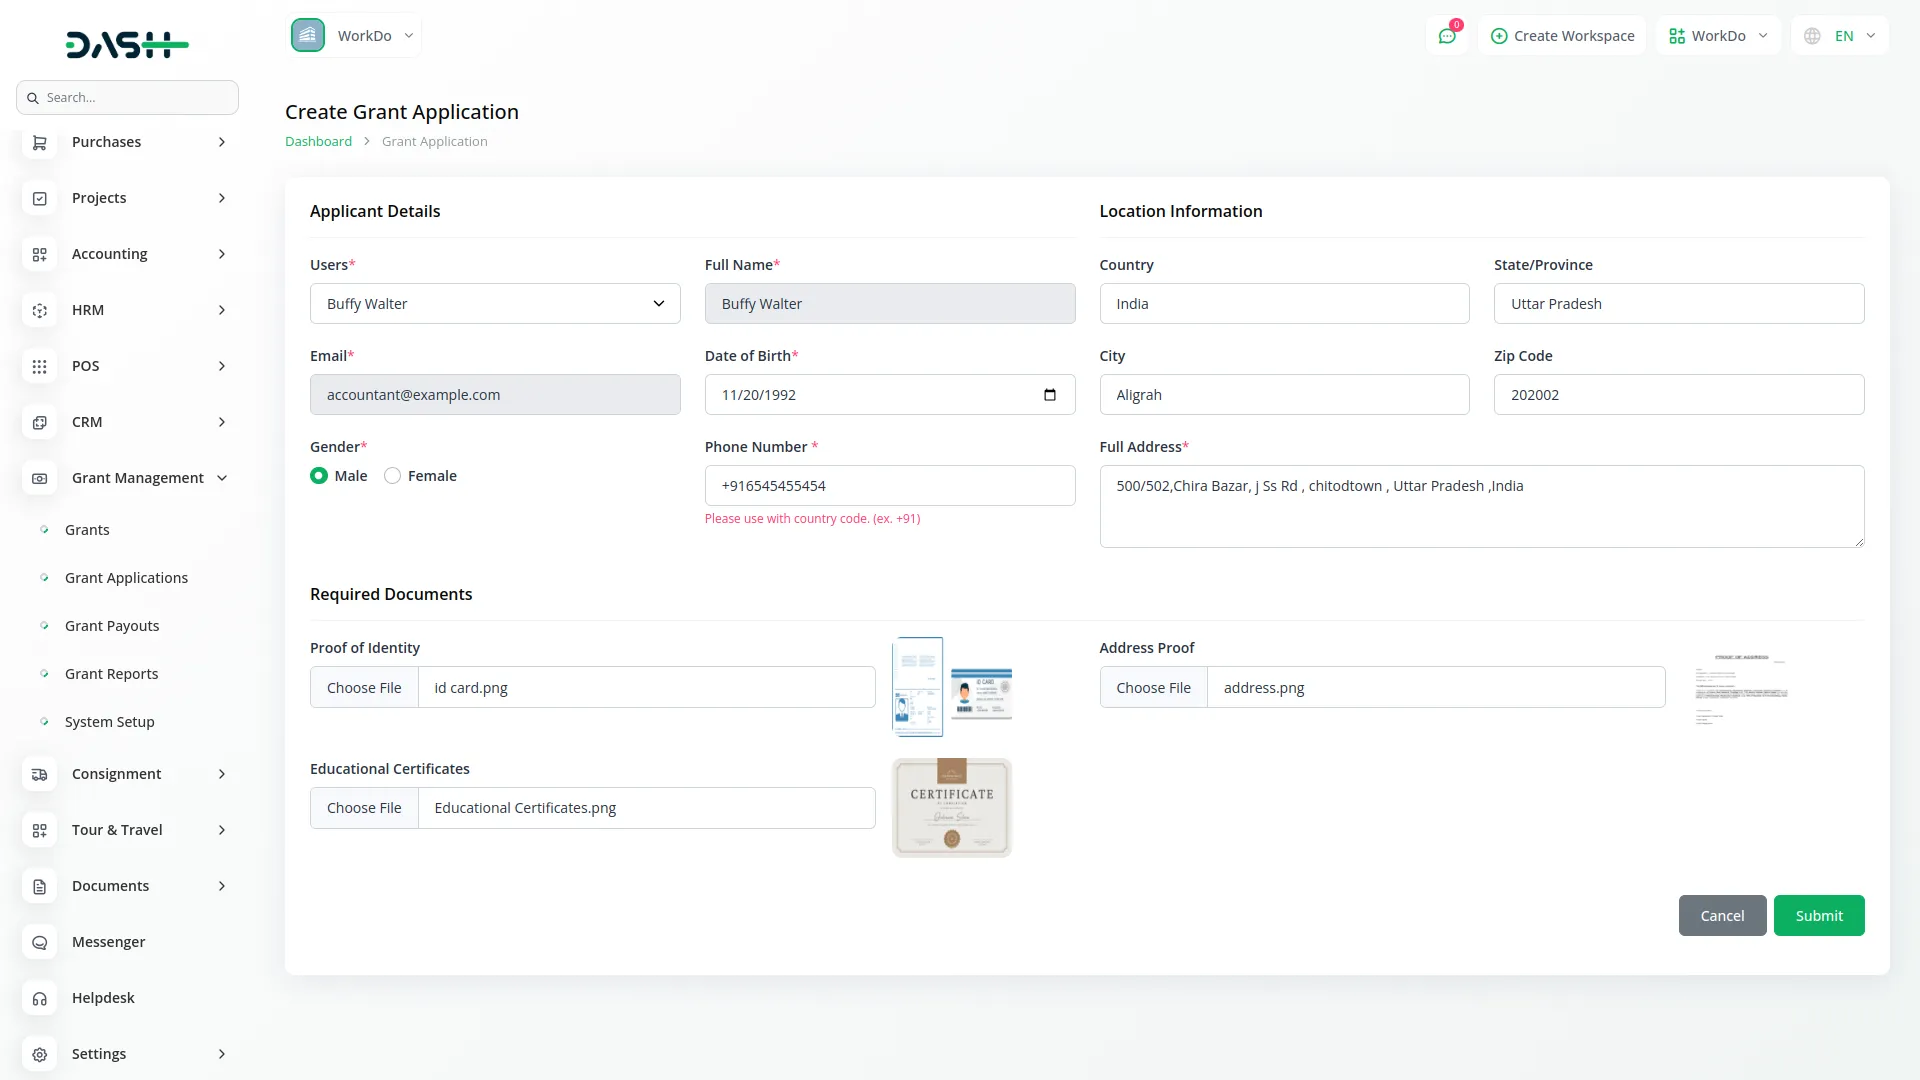Open the Date of Birth date picker
This screenshot has width=1920, height=1080.
1050,394
